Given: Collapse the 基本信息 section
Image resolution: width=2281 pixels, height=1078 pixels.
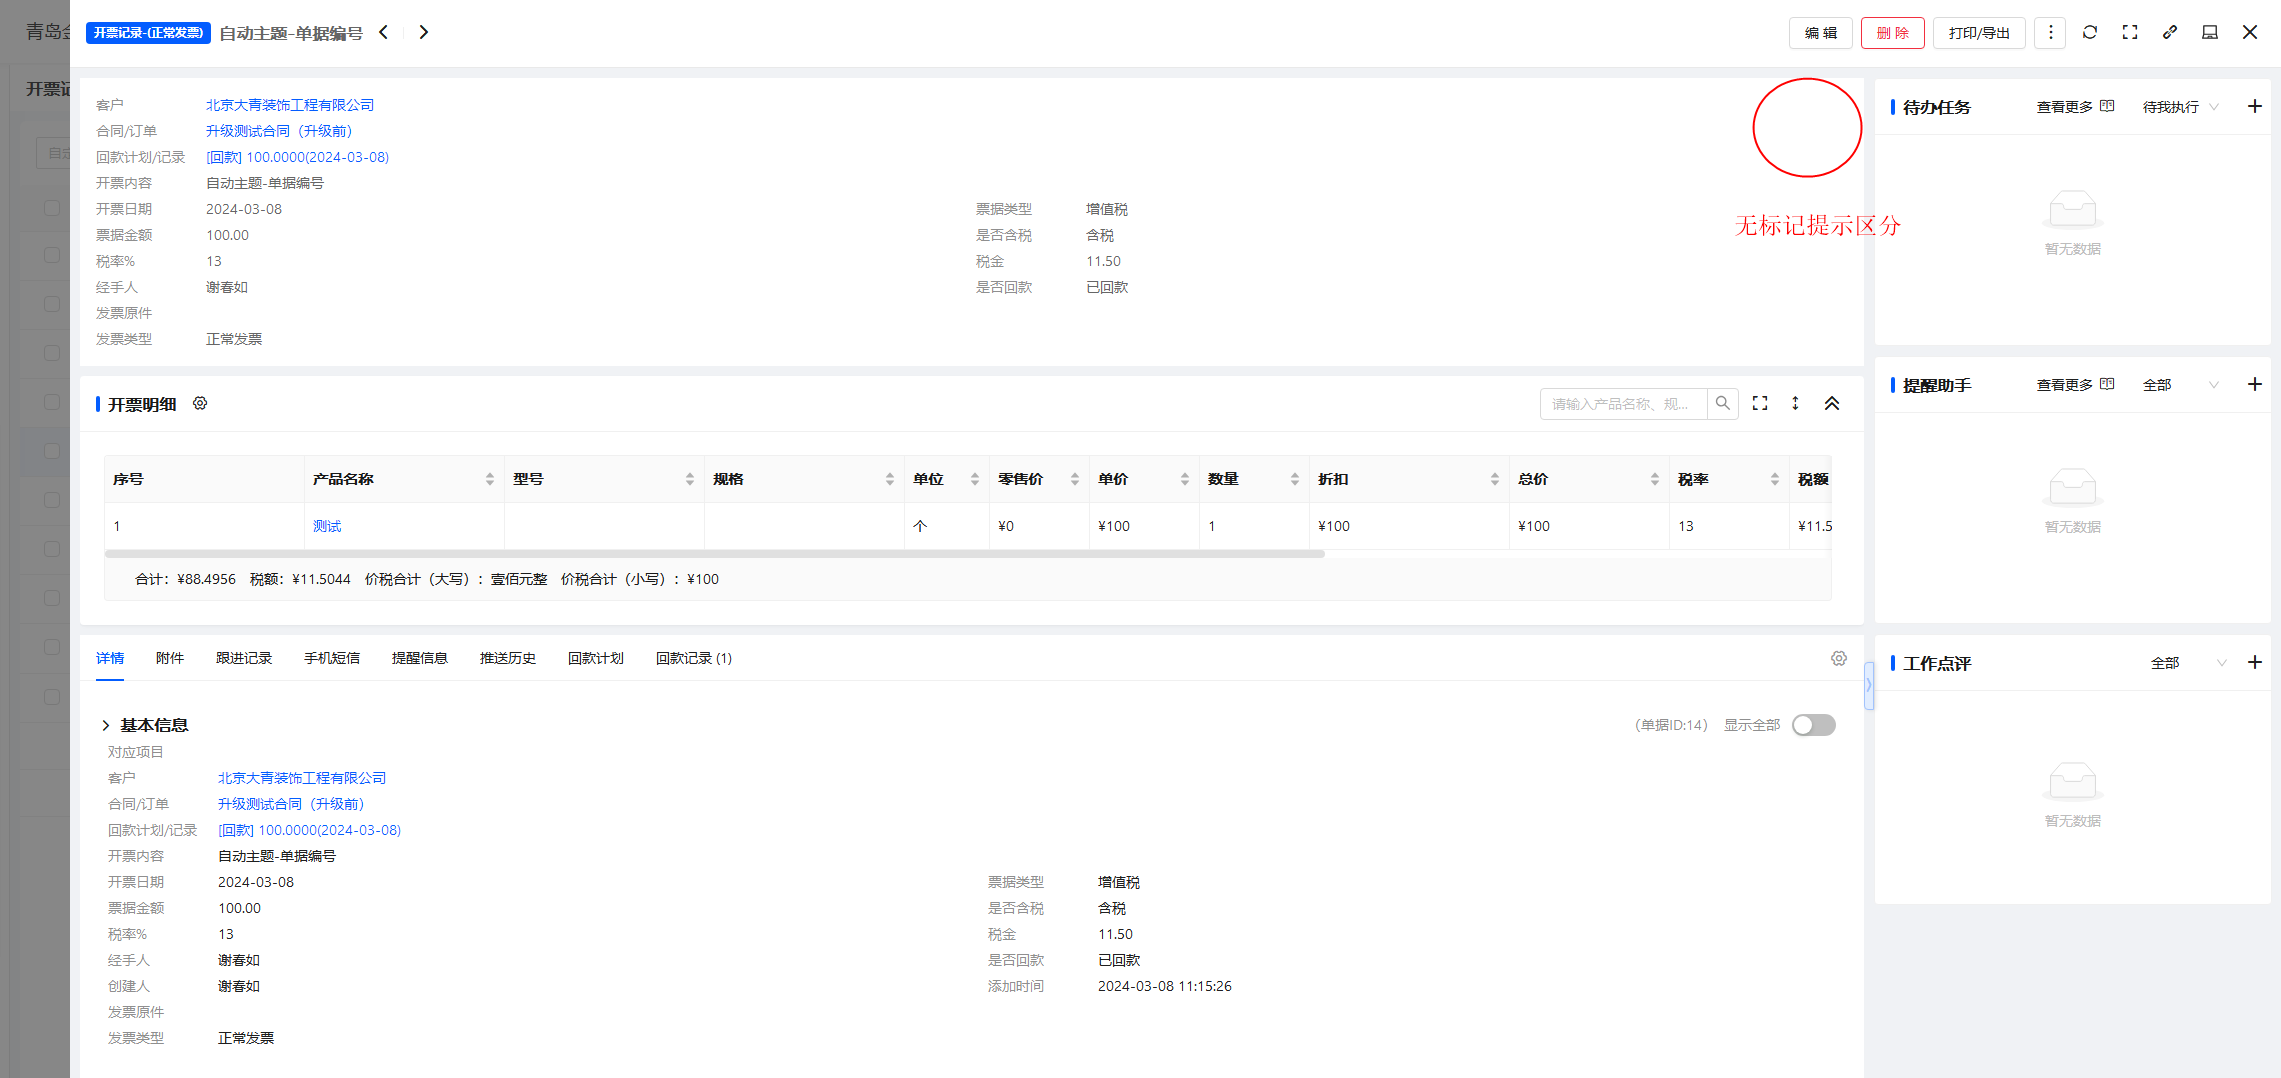Looking at the screenshot, I should pos(106,725).
